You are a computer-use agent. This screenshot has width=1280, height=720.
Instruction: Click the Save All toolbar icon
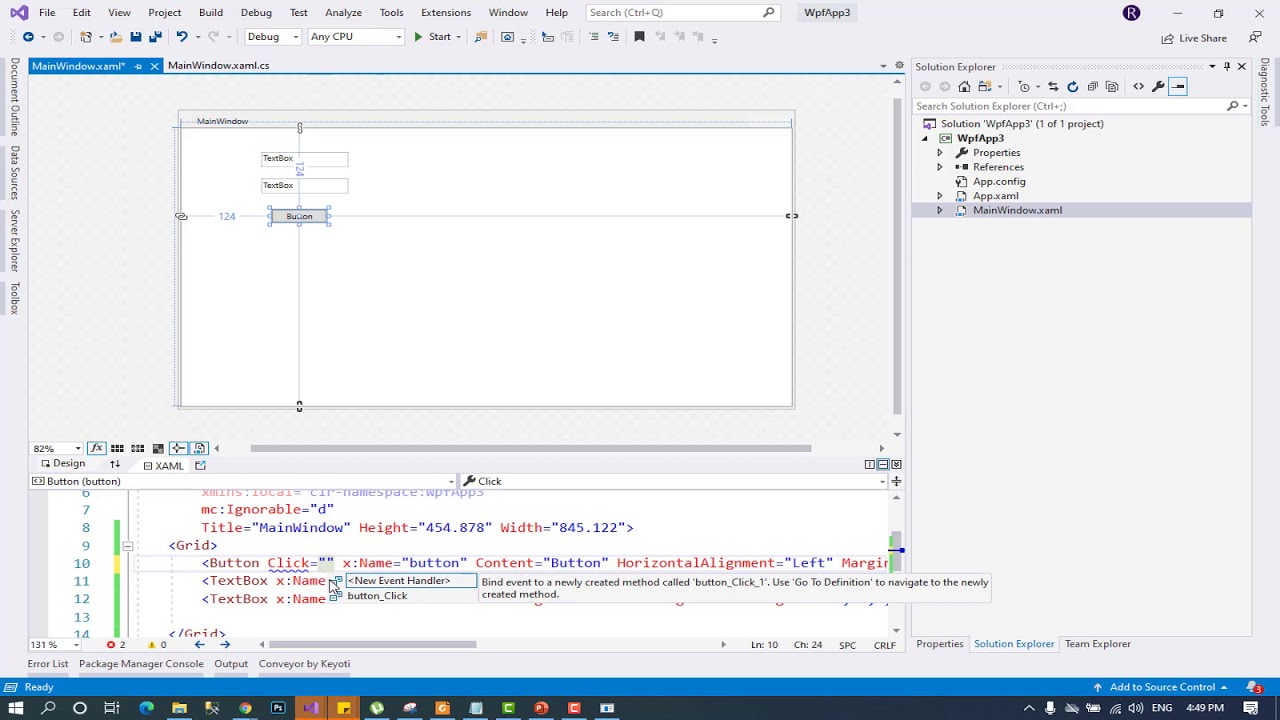point(155,37)
